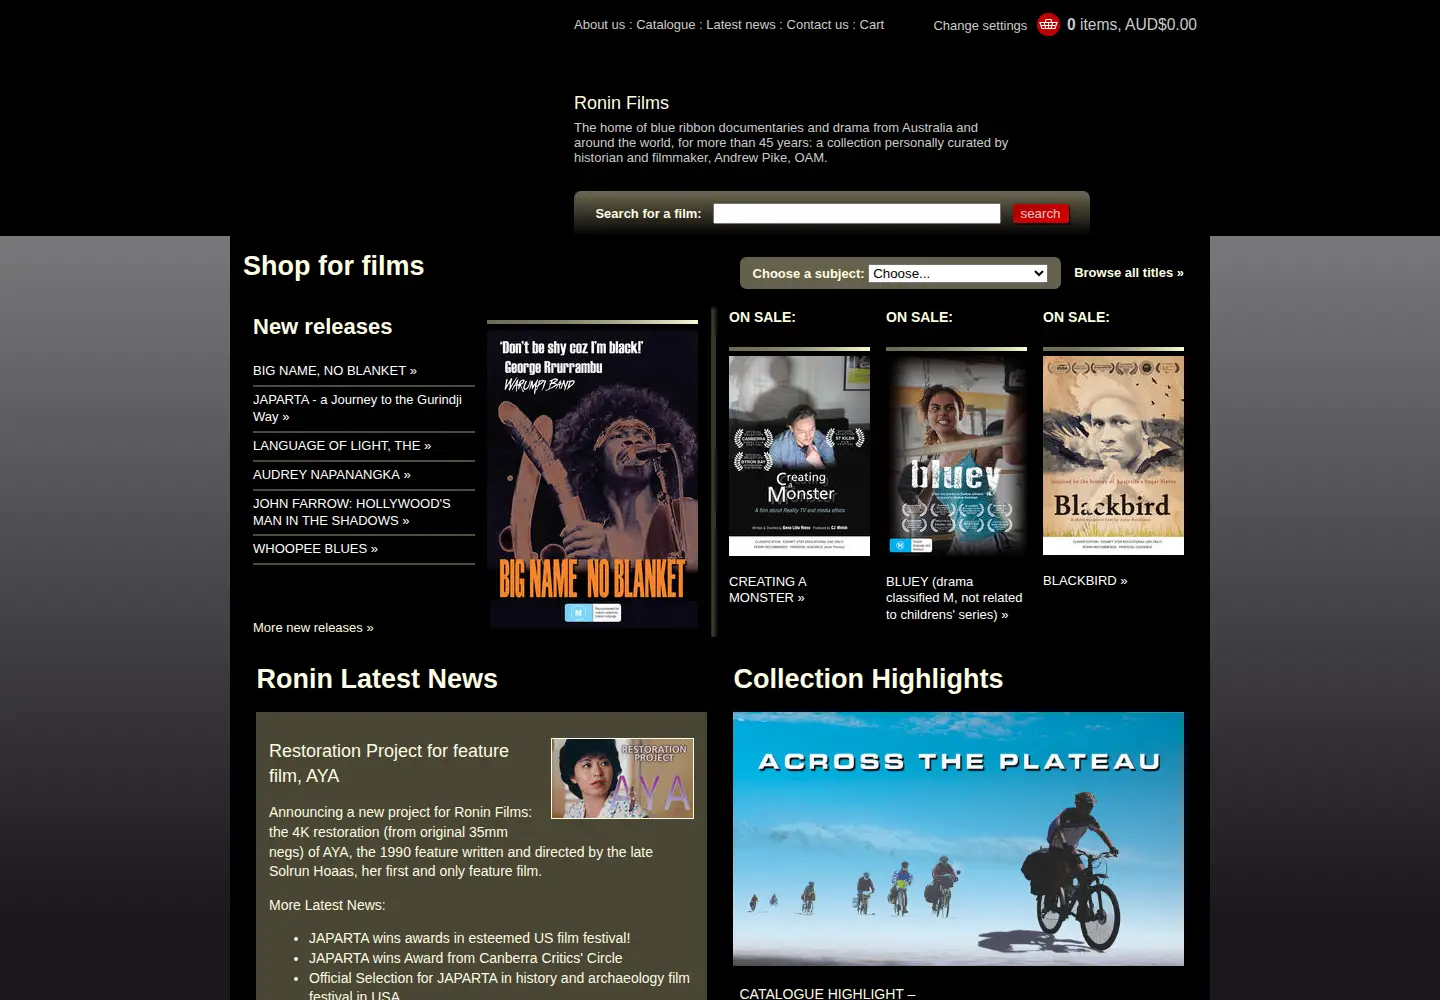Click the AYA Restoration Project thumbnail
1440x1000 pixels.
coord(622,779)
